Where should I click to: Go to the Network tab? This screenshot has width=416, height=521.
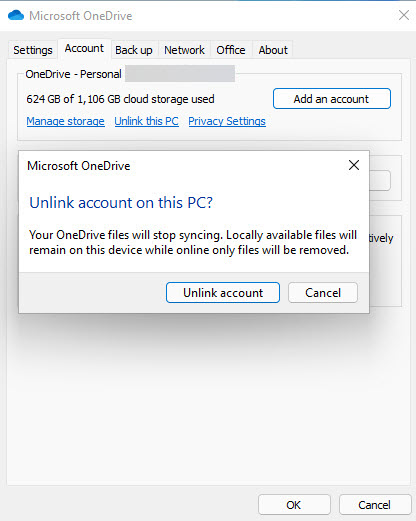pos(184,50)
